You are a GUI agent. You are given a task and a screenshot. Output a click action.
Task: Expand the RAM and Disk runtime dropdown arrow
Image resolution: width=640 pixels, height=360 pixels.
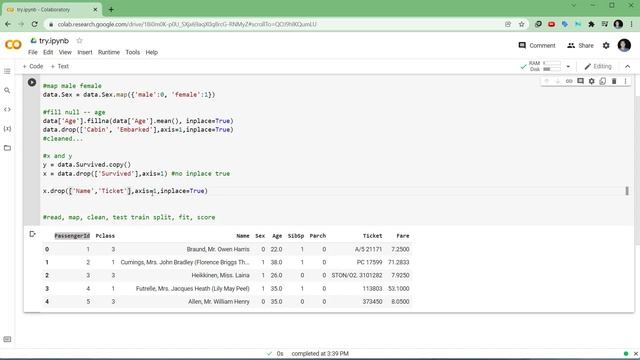pos(568,67)
